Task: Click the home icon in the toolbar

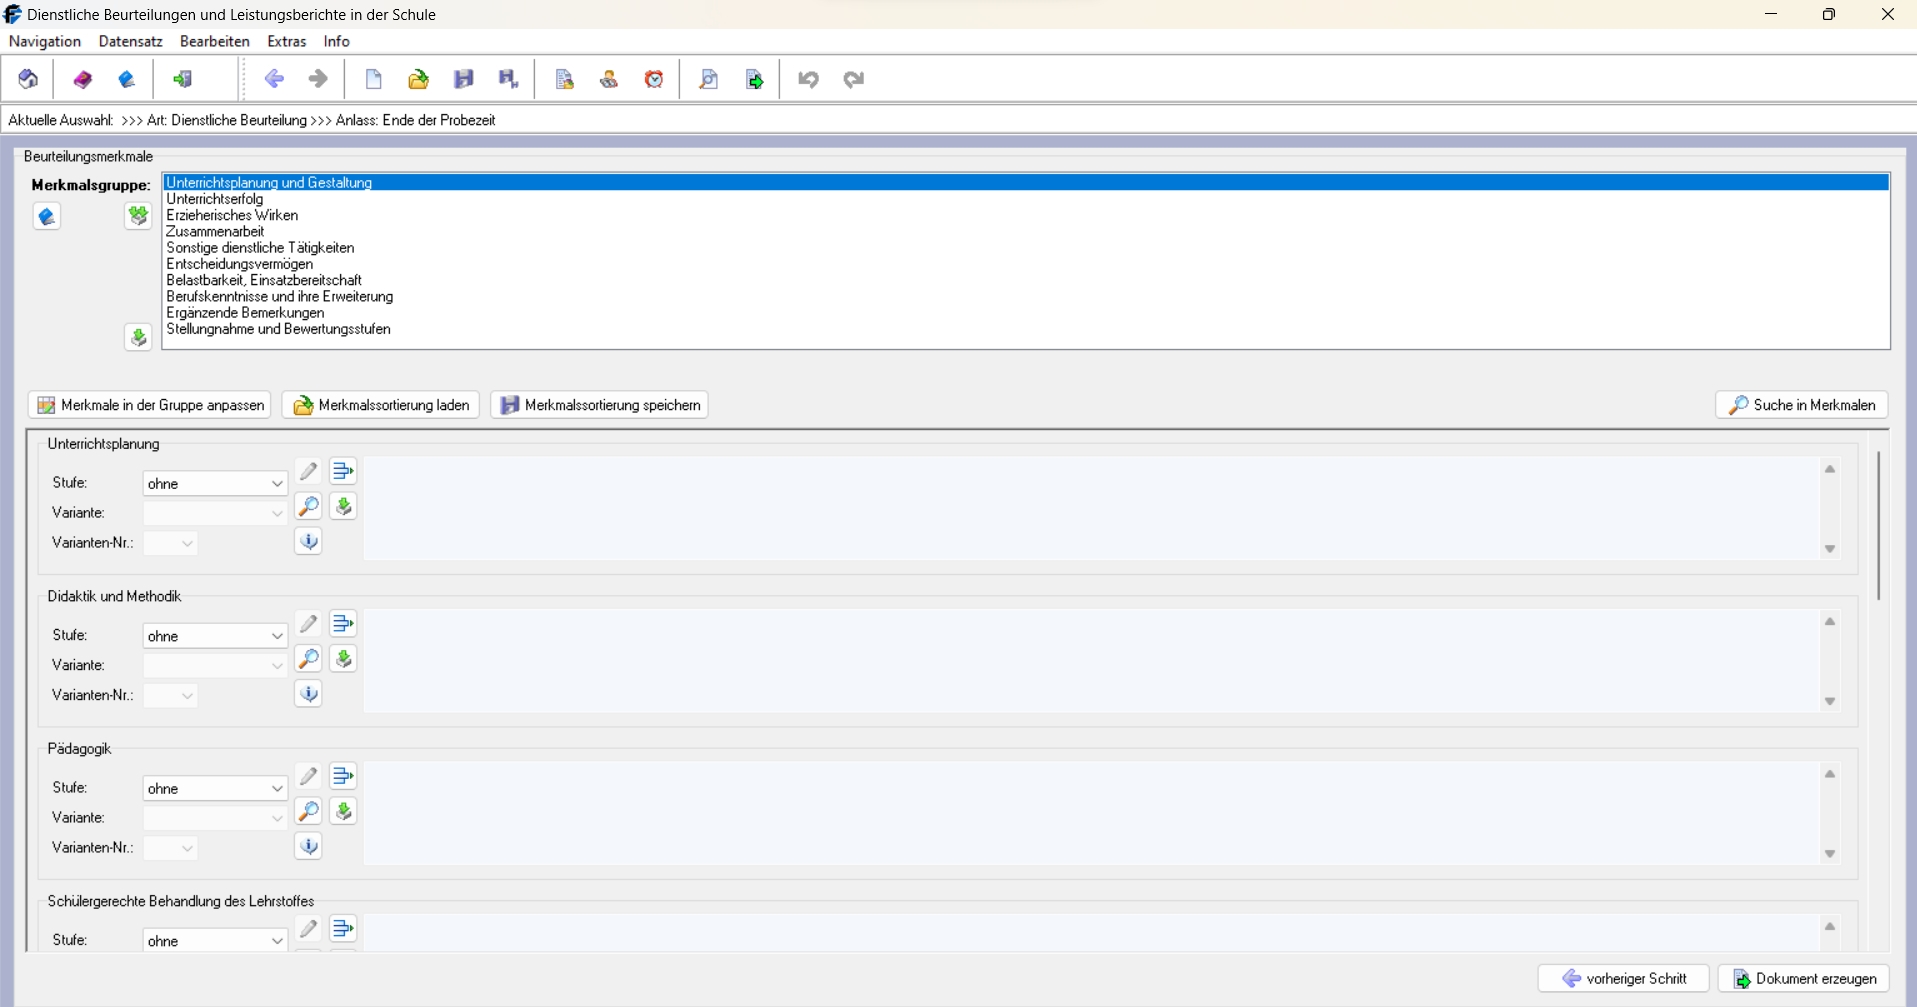Action: click(x=28, y=79)
